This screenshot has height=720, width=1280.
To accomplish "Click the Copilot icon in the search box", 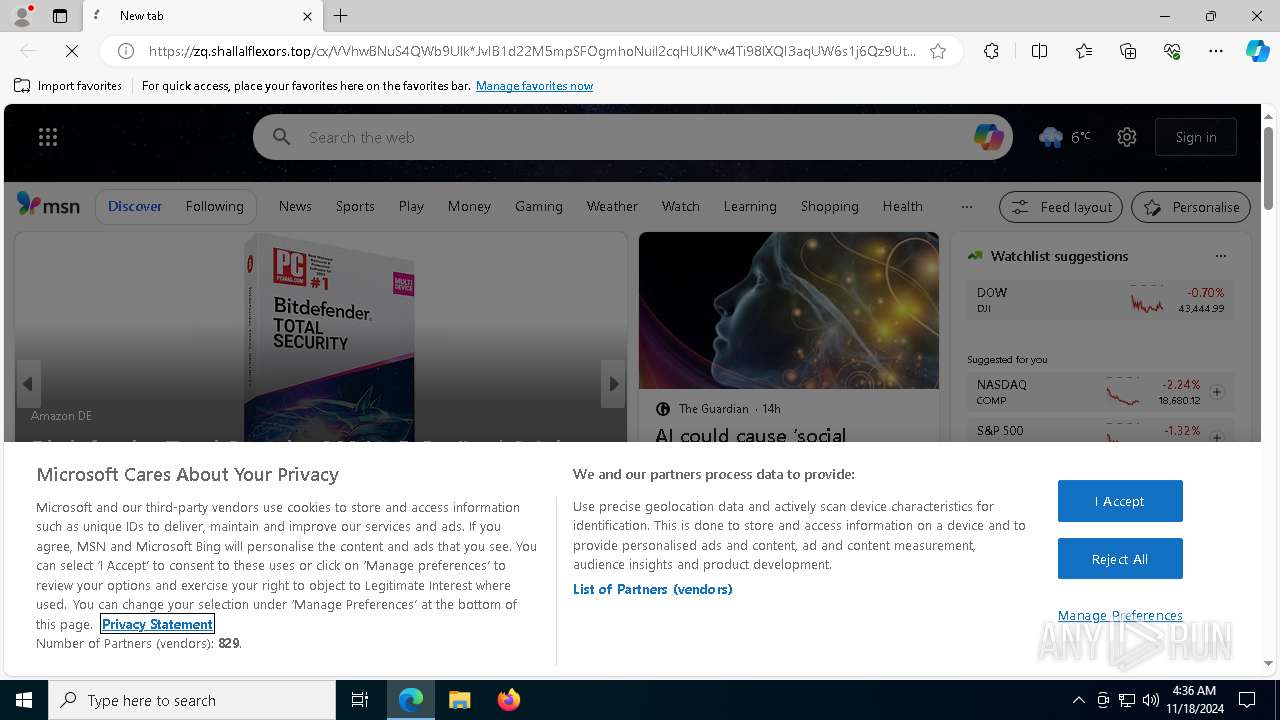I will pos(988,137).
